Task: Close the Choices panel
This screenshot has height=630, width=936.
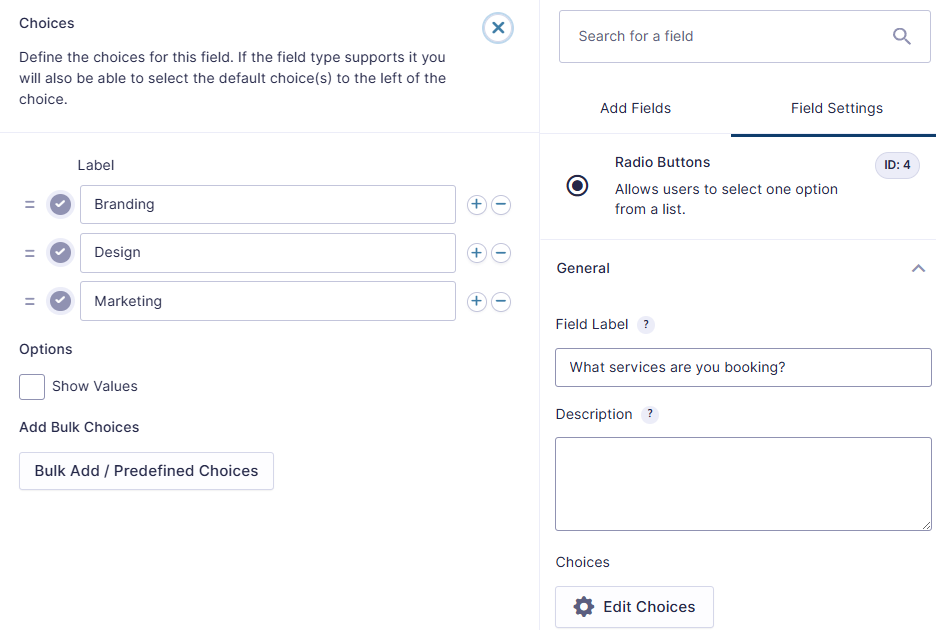Action: click(x=497, y=28)
